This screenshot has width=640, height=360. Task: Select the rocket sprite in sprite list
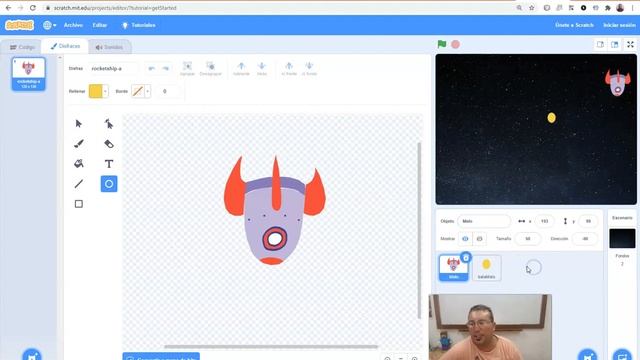click(453, 268)
